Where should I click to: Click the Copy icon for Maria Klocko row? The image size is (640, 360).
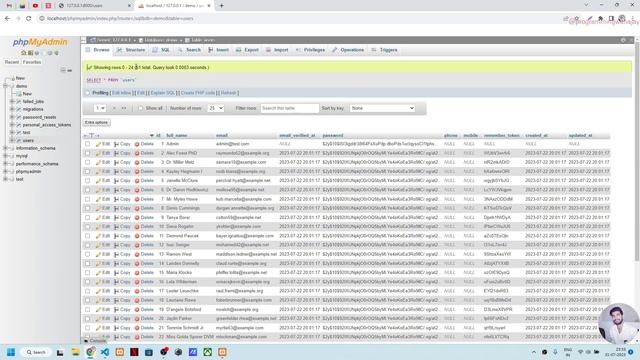click(116, 273)
